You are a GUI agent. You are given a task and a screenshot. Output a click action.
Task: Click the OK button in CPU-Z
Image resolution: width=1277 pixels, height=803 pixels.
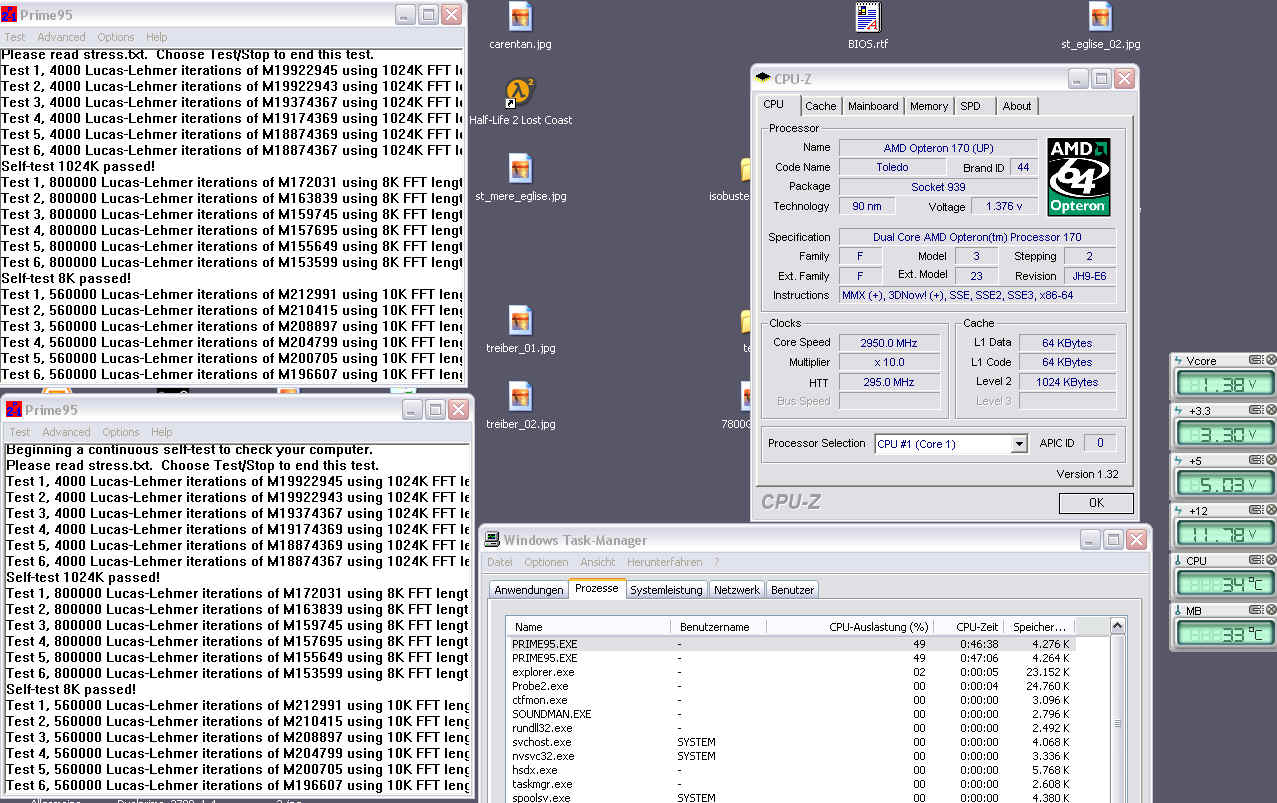(x=1096, y=503)
